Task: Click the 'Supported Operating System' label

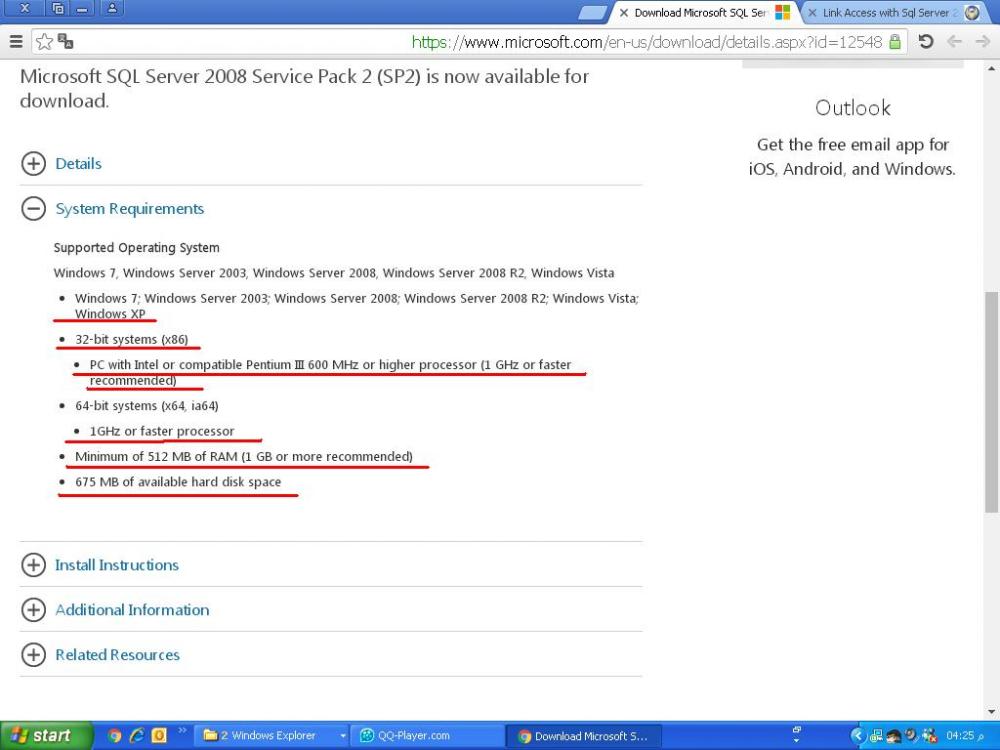Action: pos(136,247)
